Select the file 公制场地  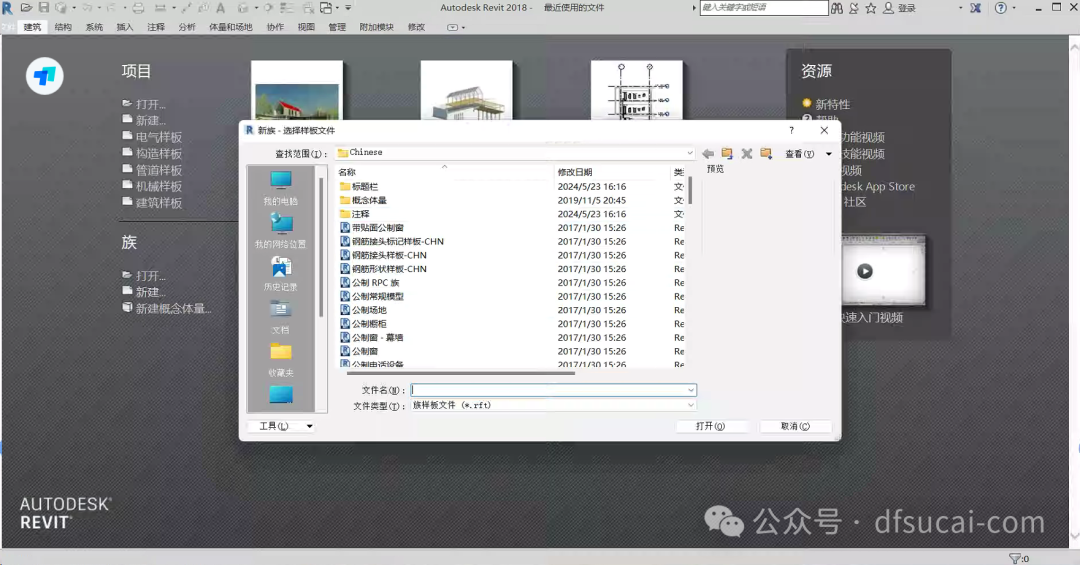click(369, 310)
